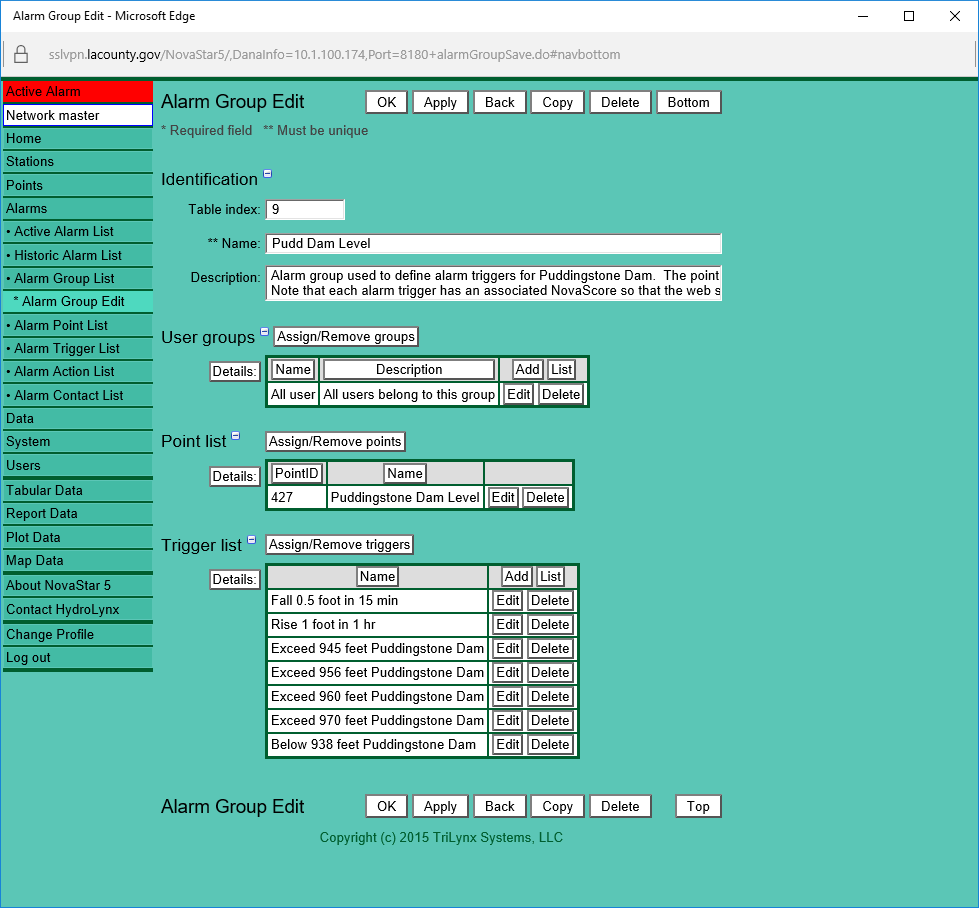The image size is (979, 908).
Task: Apply changes to the alarm group
Action: coord(440,101)
